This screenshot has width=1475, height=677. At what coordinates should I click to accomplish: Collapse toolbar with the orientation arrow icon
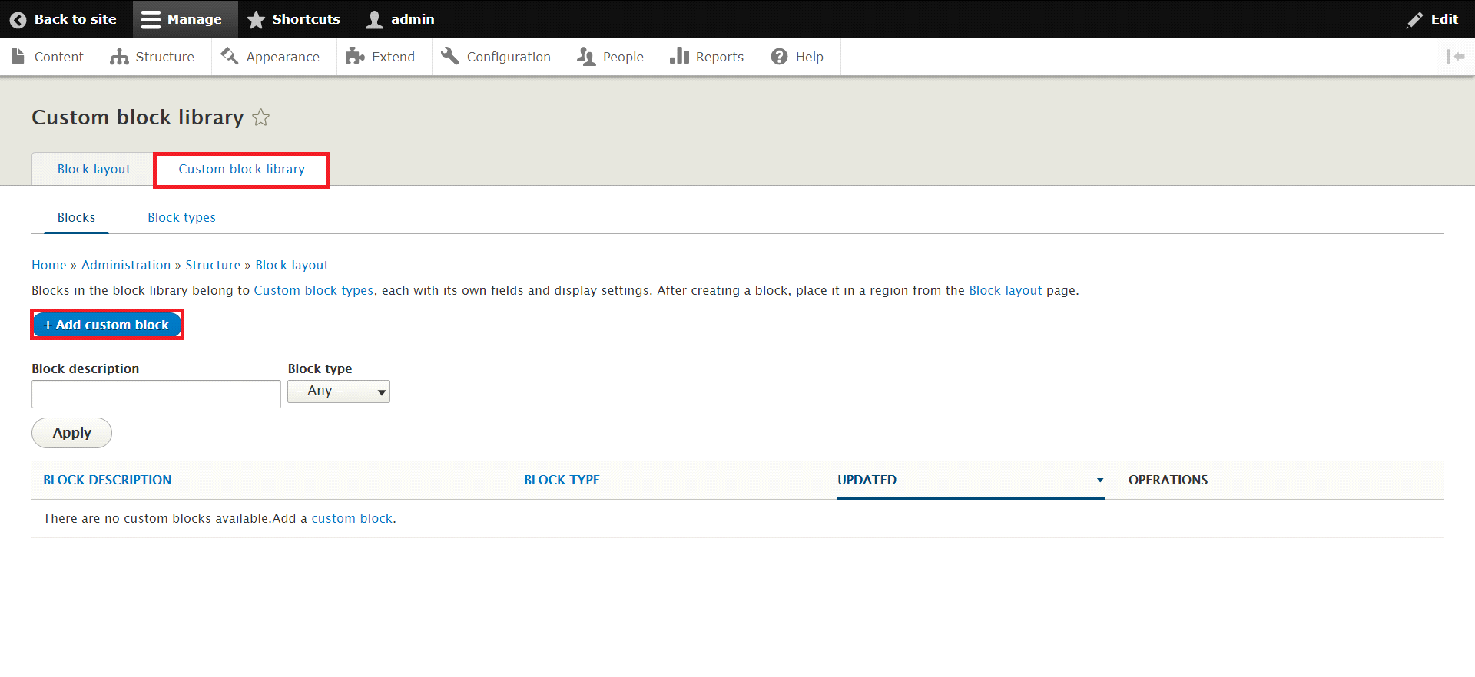[1455, 56]
